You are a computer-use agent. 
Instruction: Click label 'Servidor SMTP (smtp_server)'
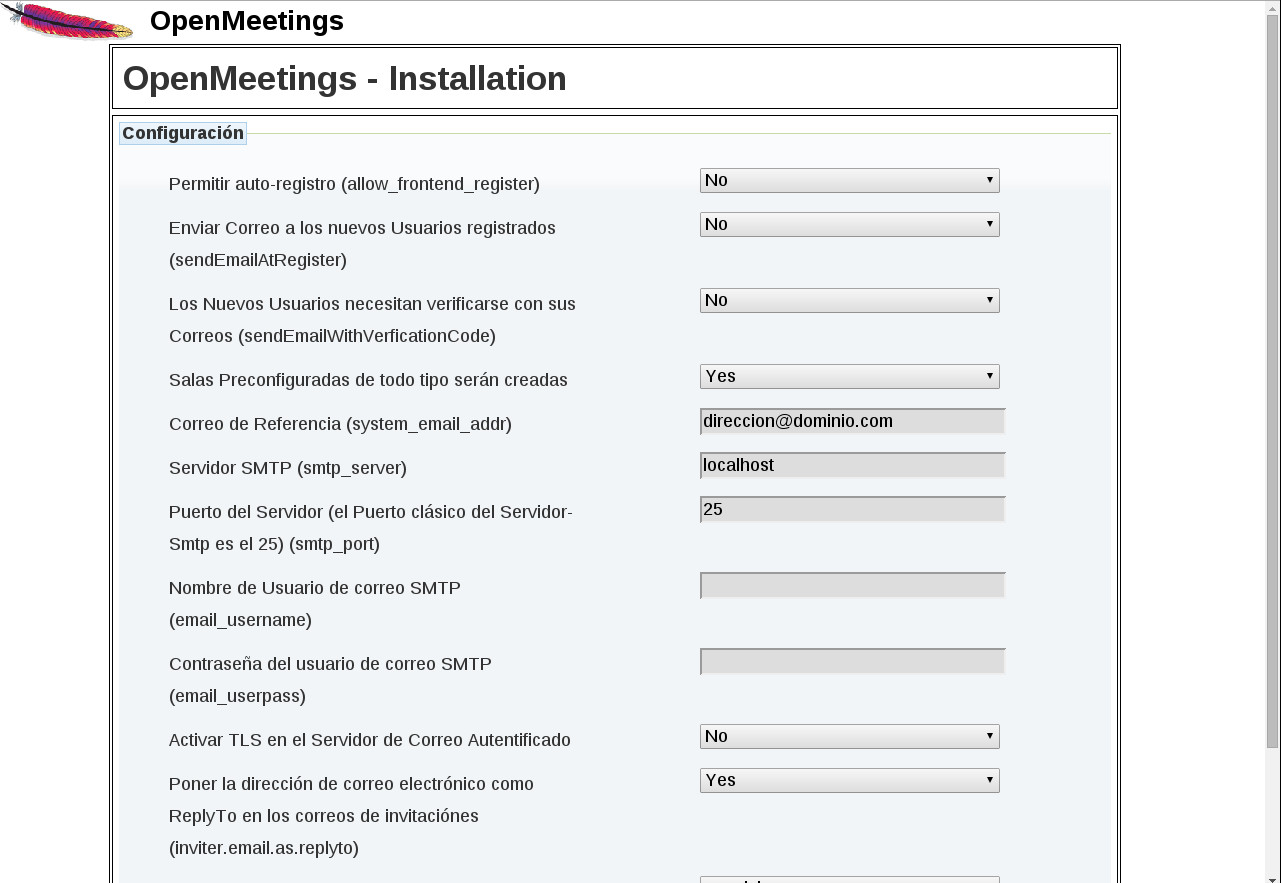(x=288, y=468)
